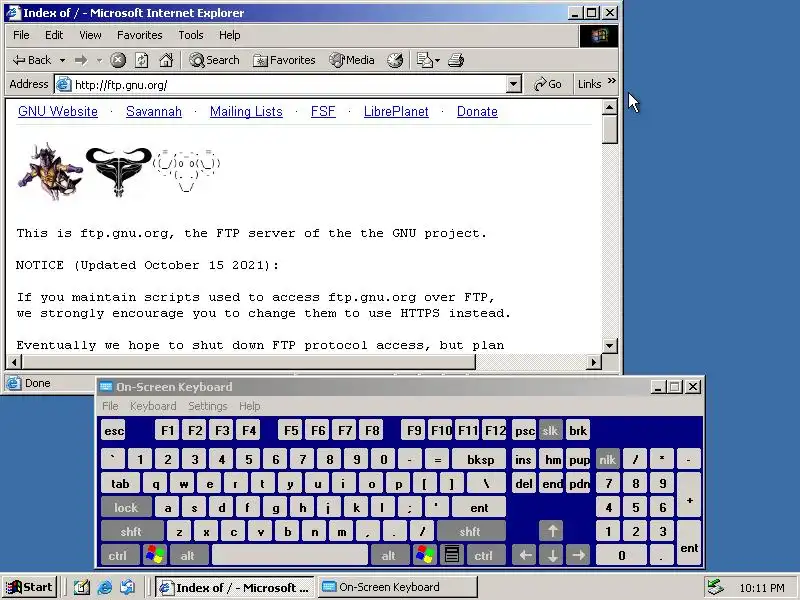Click the horizontal scrollbar thumb
The width and height of the screenshot is (800, 600).
click(248, 362)
